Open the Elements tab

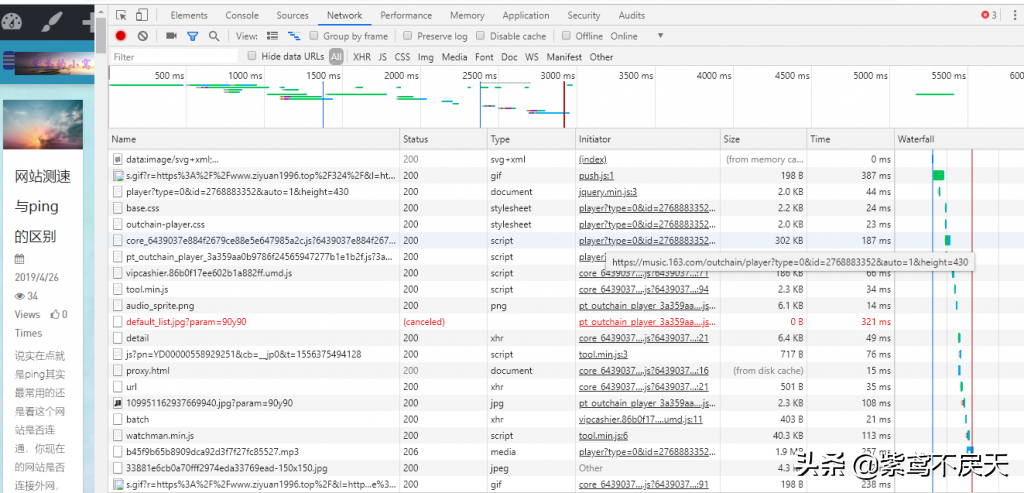pyautogui.click(x=189, y=15)
